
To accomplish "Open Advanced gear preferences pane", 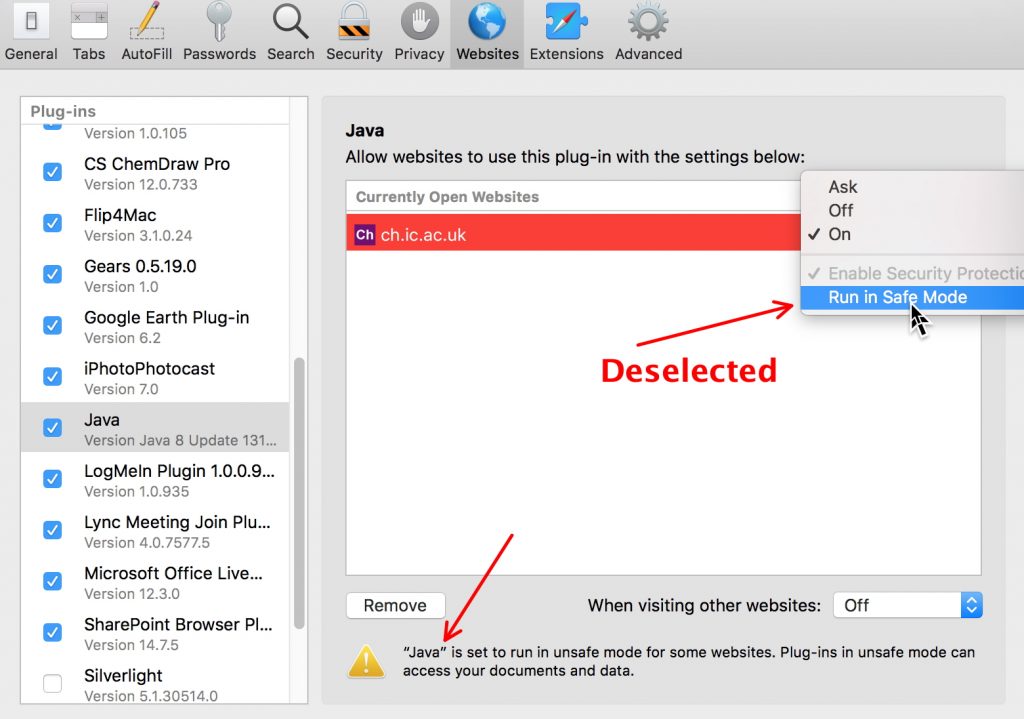I will [648, 32].
